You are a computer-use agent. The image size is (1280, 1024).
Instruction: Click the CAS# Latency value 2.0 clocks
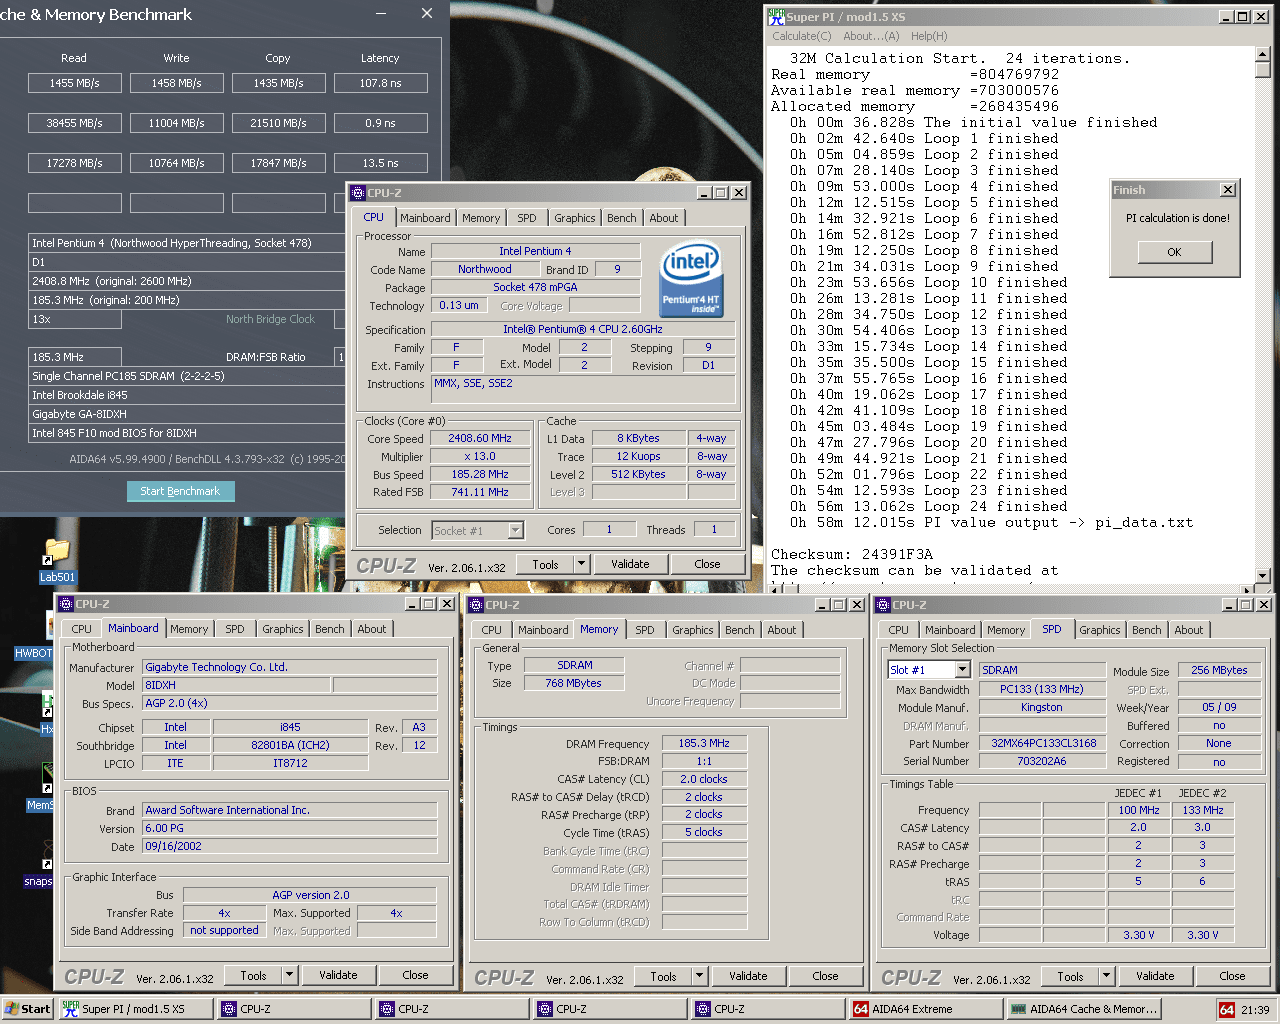click(704, 779)
